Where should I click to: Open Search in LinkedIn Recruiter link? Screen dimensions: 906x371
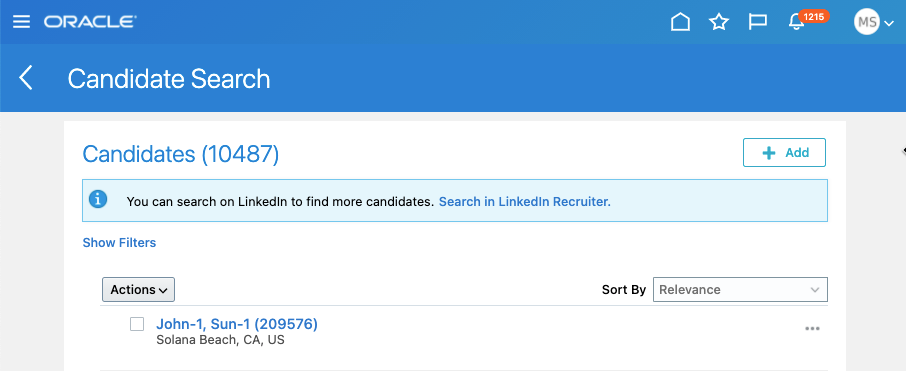tap(525, 202)
